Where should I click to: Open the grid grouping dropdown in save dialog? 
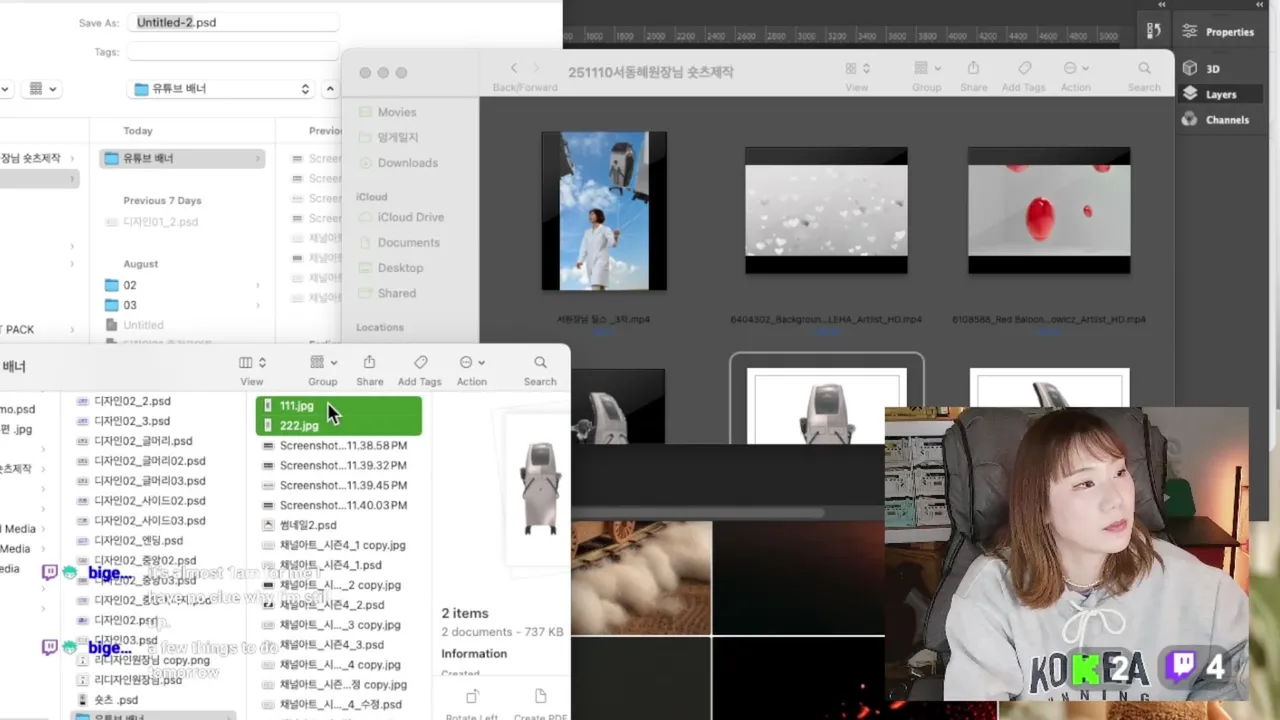pyautogui.click(x=43, y=89)
